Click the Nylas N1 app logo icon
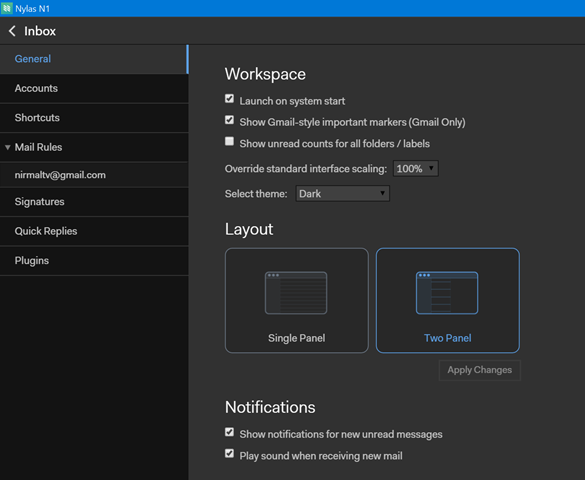 pos(6,8)
